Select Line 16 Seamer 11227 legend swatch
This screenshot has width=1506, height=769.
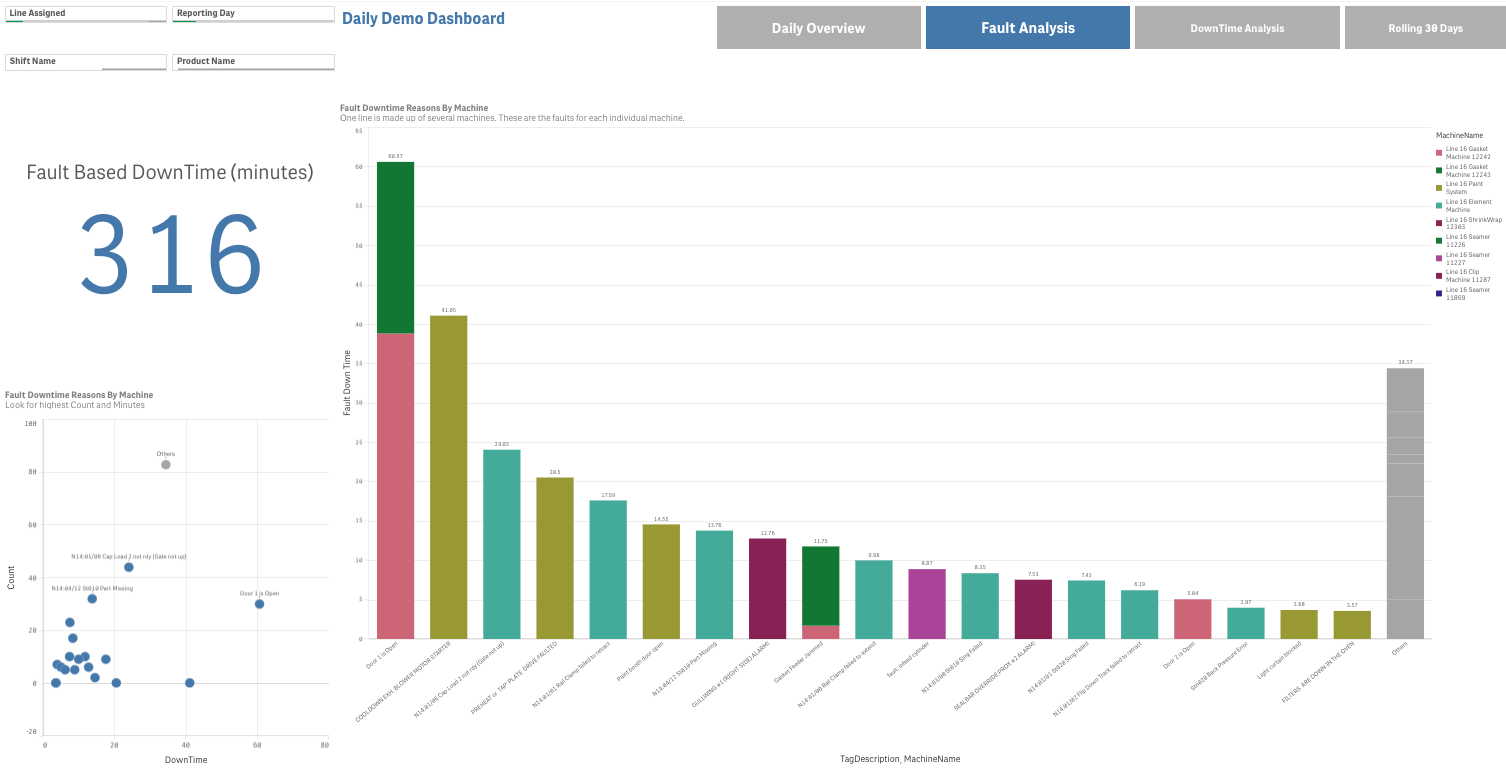click(1439, 259)
